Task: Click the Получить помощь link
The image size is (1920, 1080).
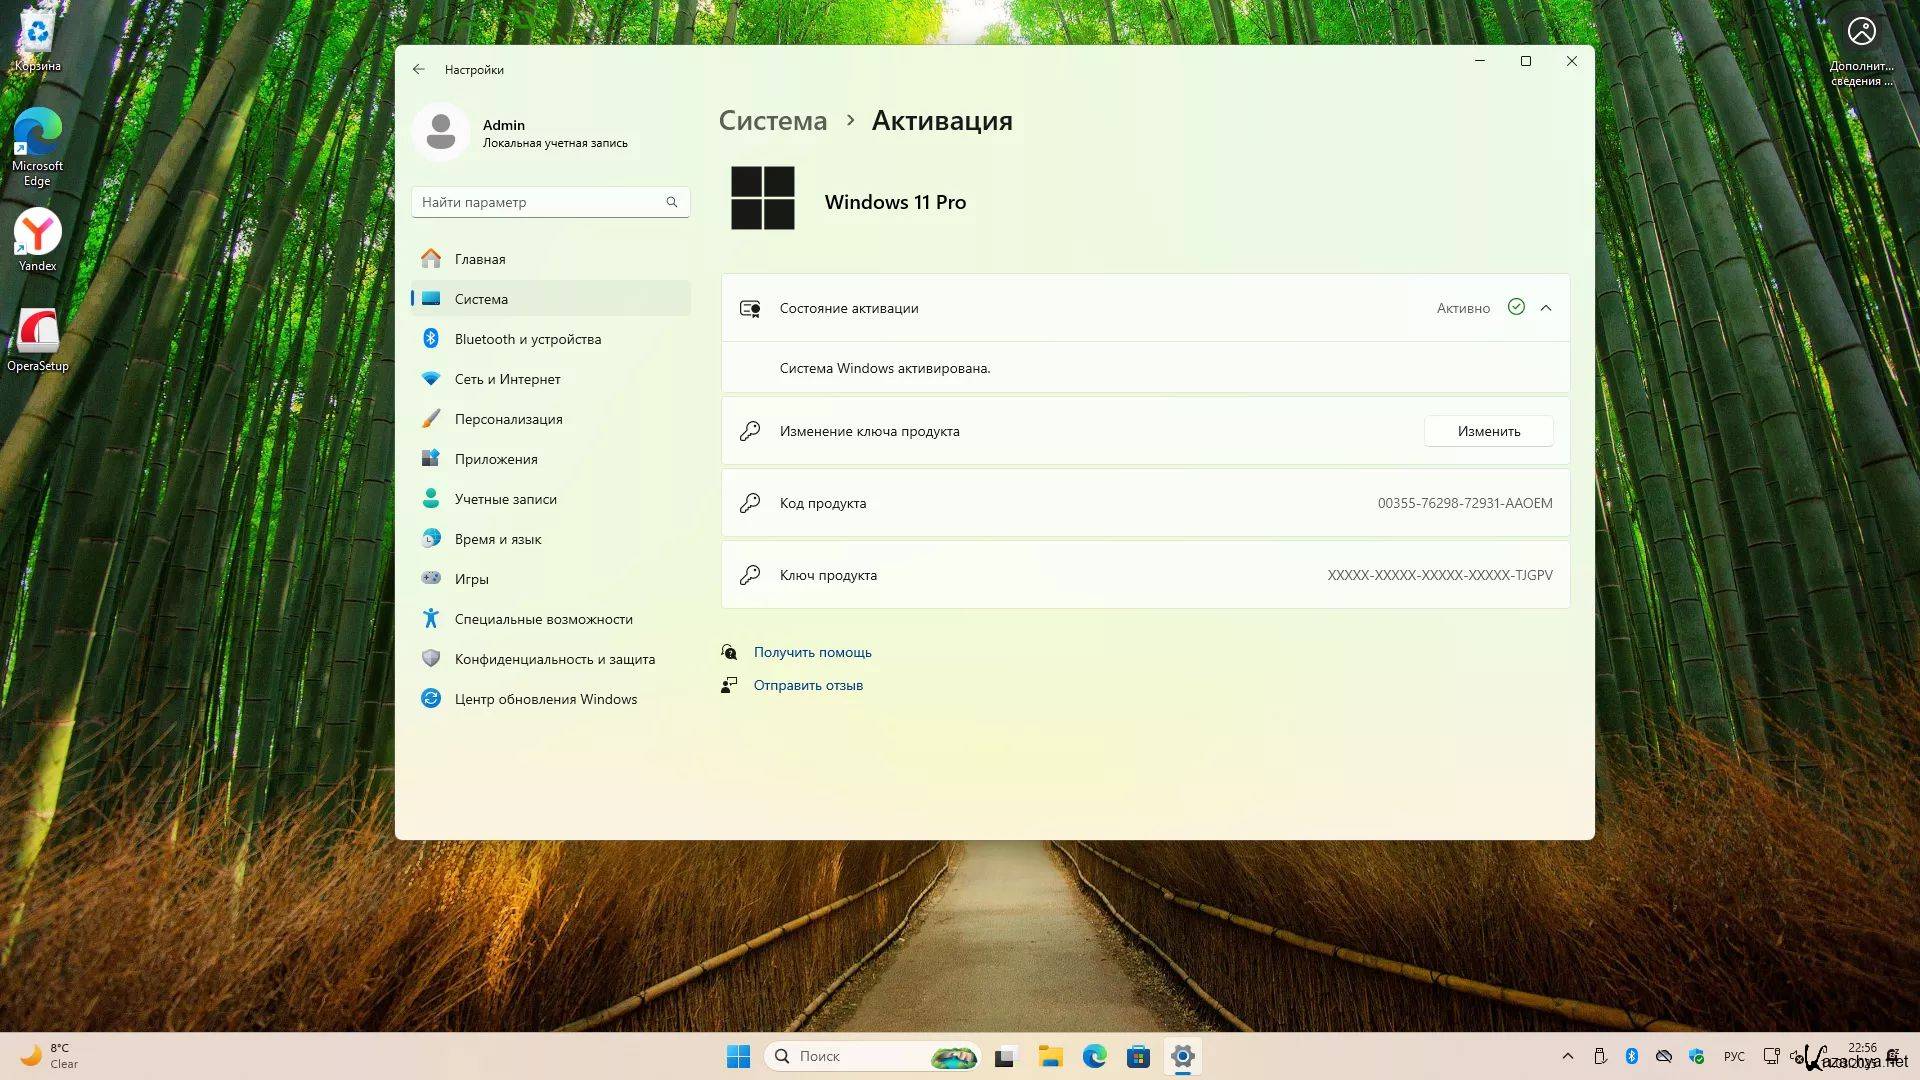Action: pyautogui.click(x=812, y=652)
